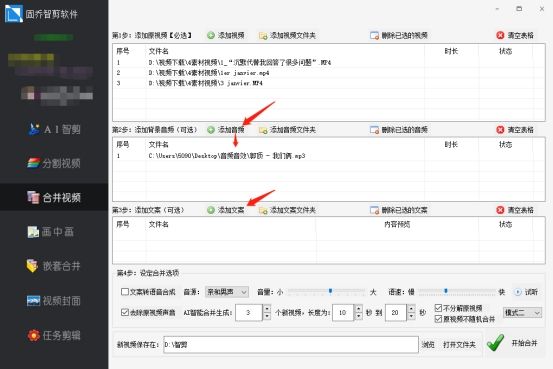This screenshot has width=553, height=369.
Task: Click the 固乔智剪软件 logo icon
Action: 13,13
